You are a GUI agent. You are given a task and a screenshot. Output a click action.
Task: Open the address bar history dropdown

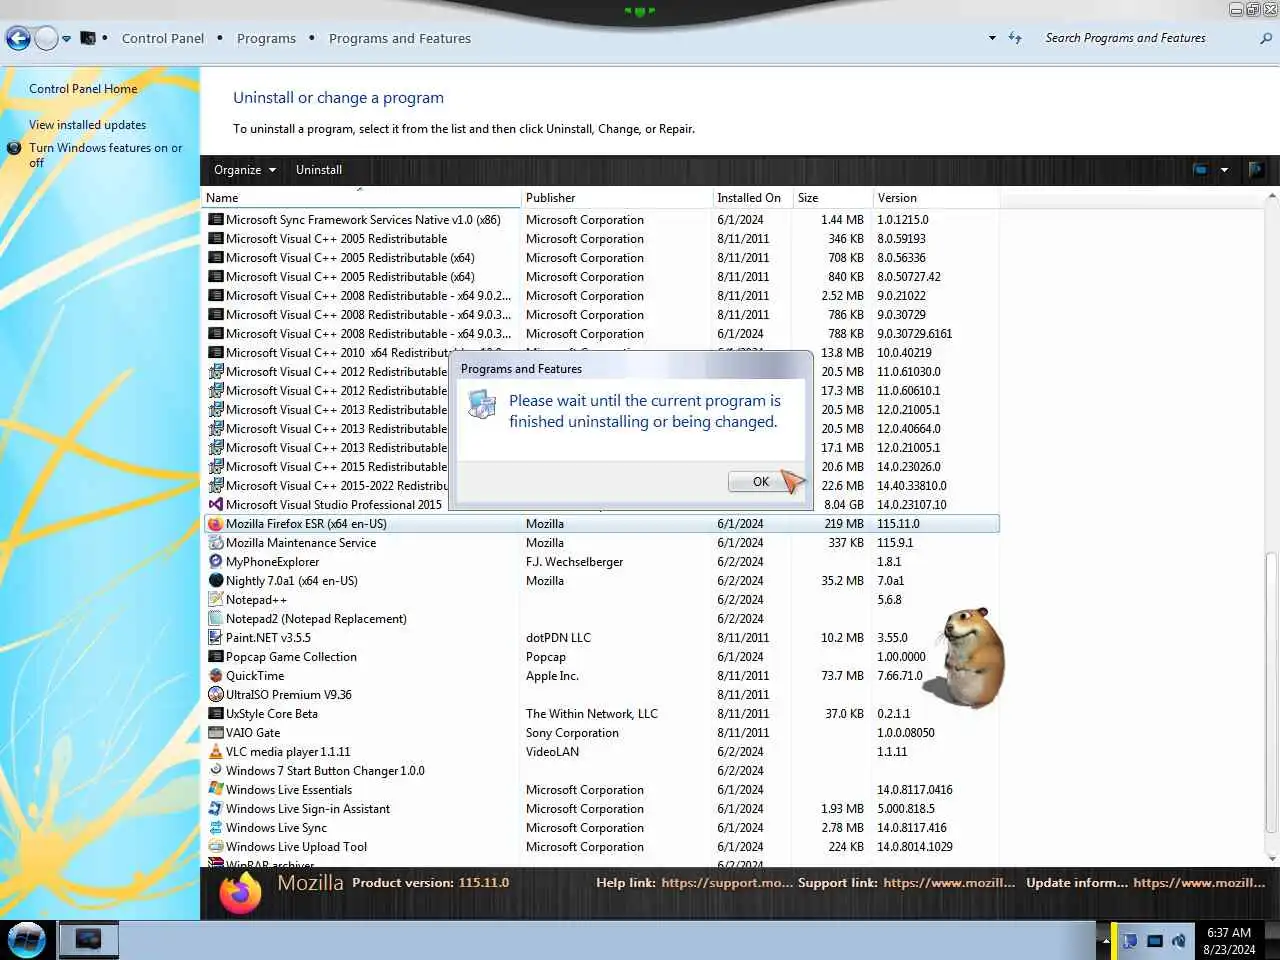992,38
